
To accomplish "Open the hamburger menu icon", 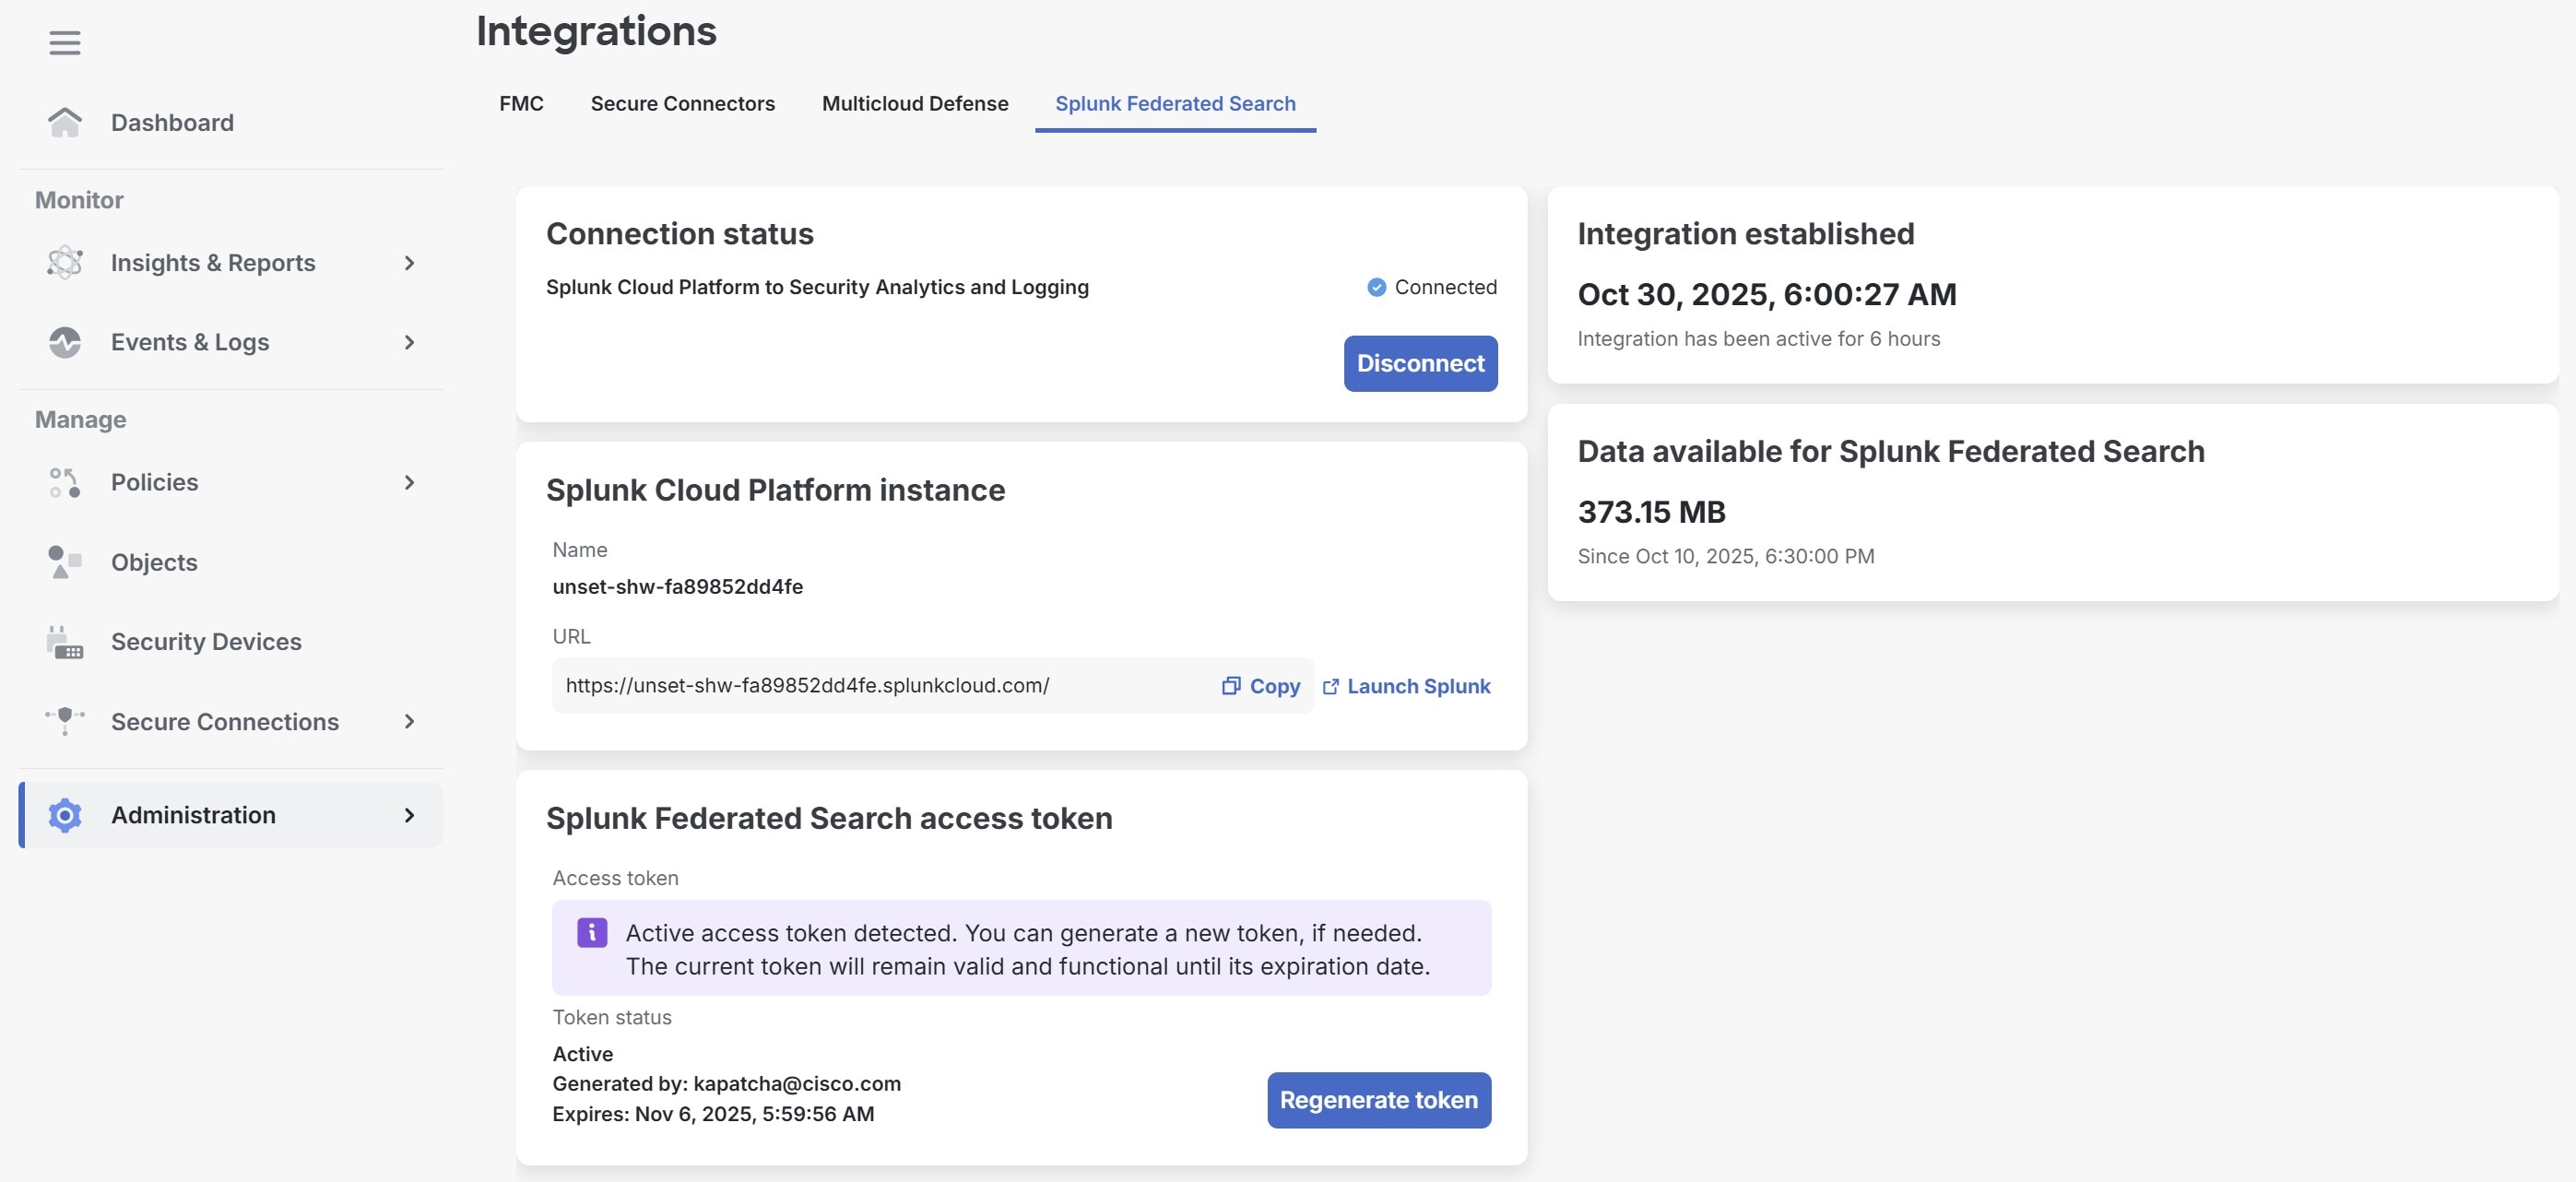I will click(65, 43).
